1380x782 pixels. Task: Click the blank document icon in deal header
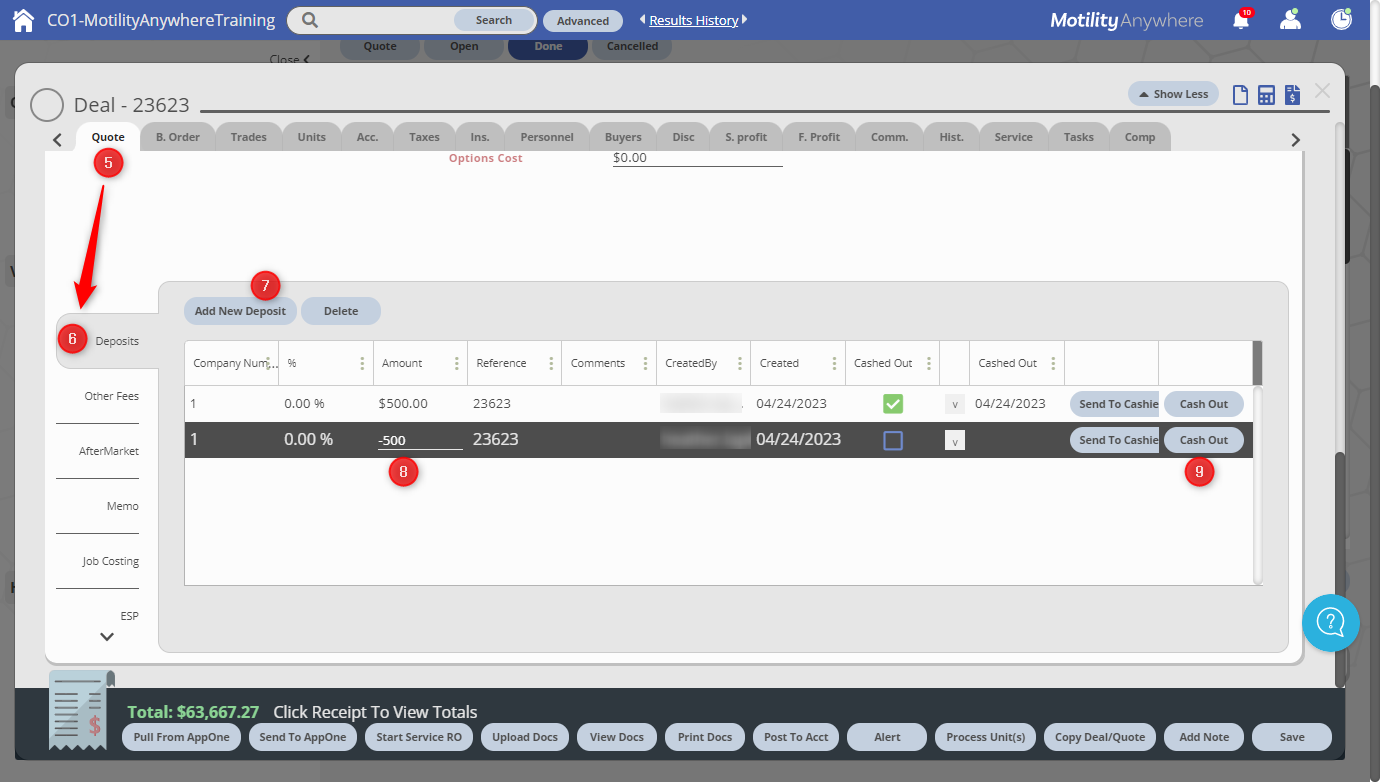1240,95
